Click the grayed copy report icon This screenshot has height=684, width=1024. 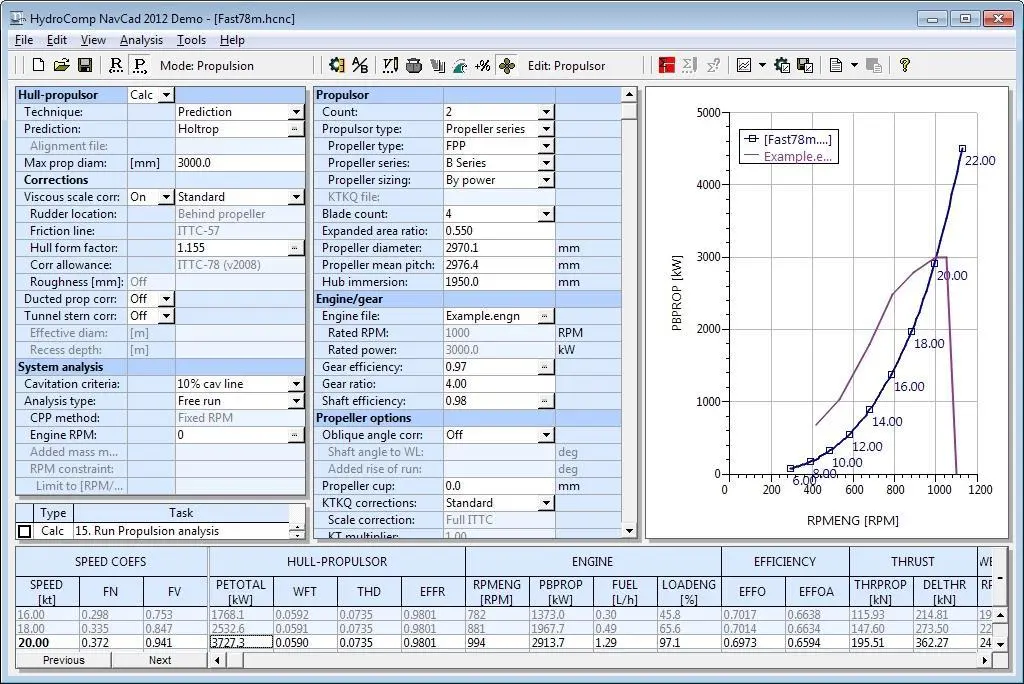point(874,65)
